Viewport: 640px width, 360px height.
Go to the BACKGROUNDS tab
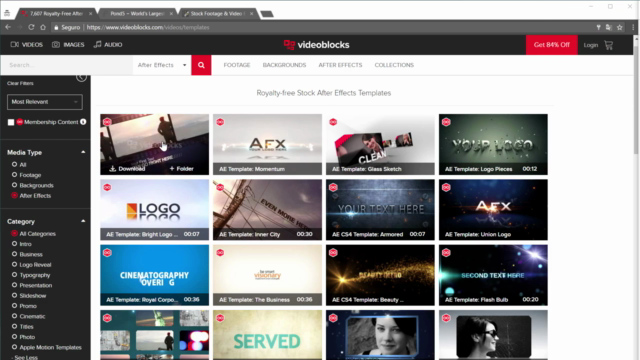284,65
